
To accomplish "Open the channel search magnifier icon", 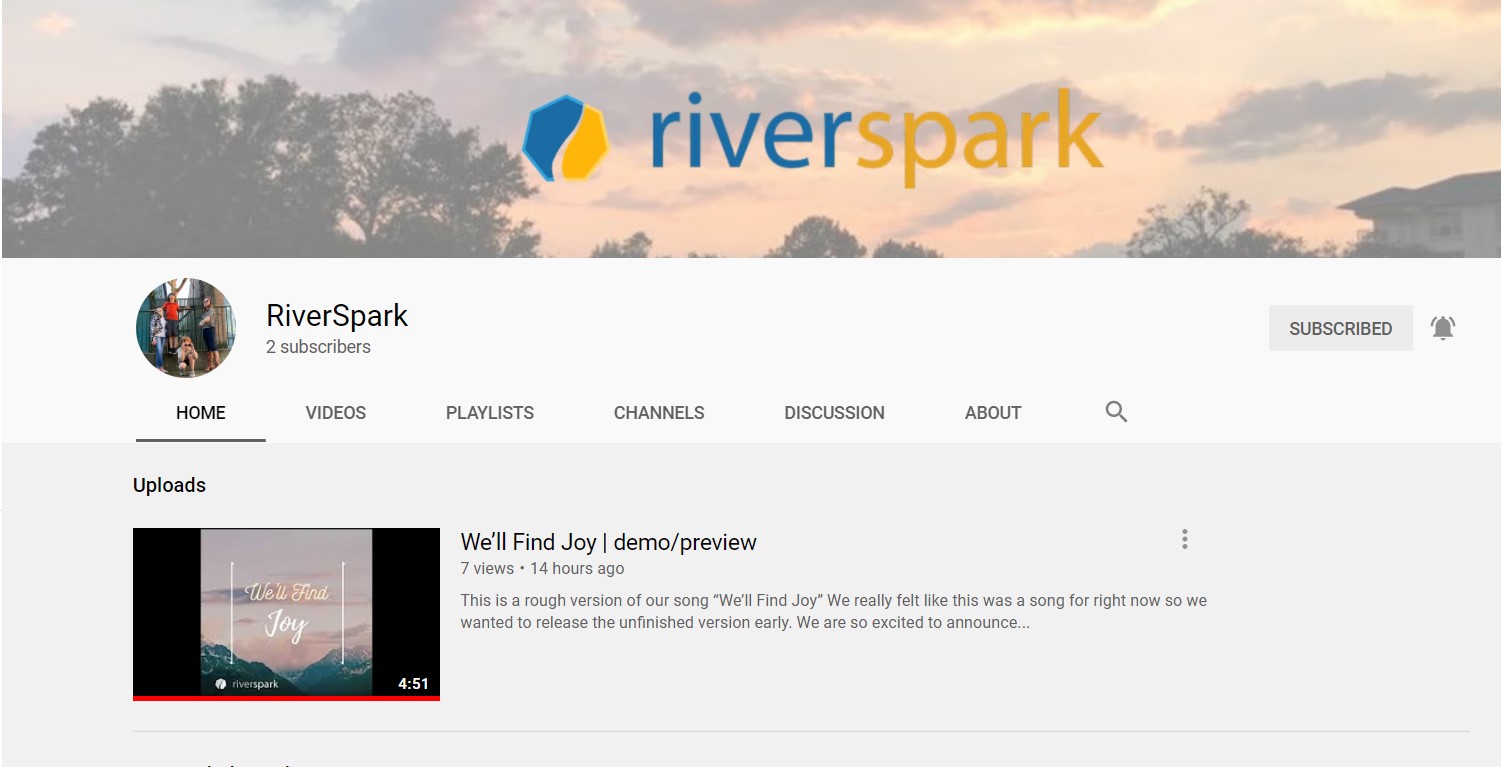I will [1116, 412].
